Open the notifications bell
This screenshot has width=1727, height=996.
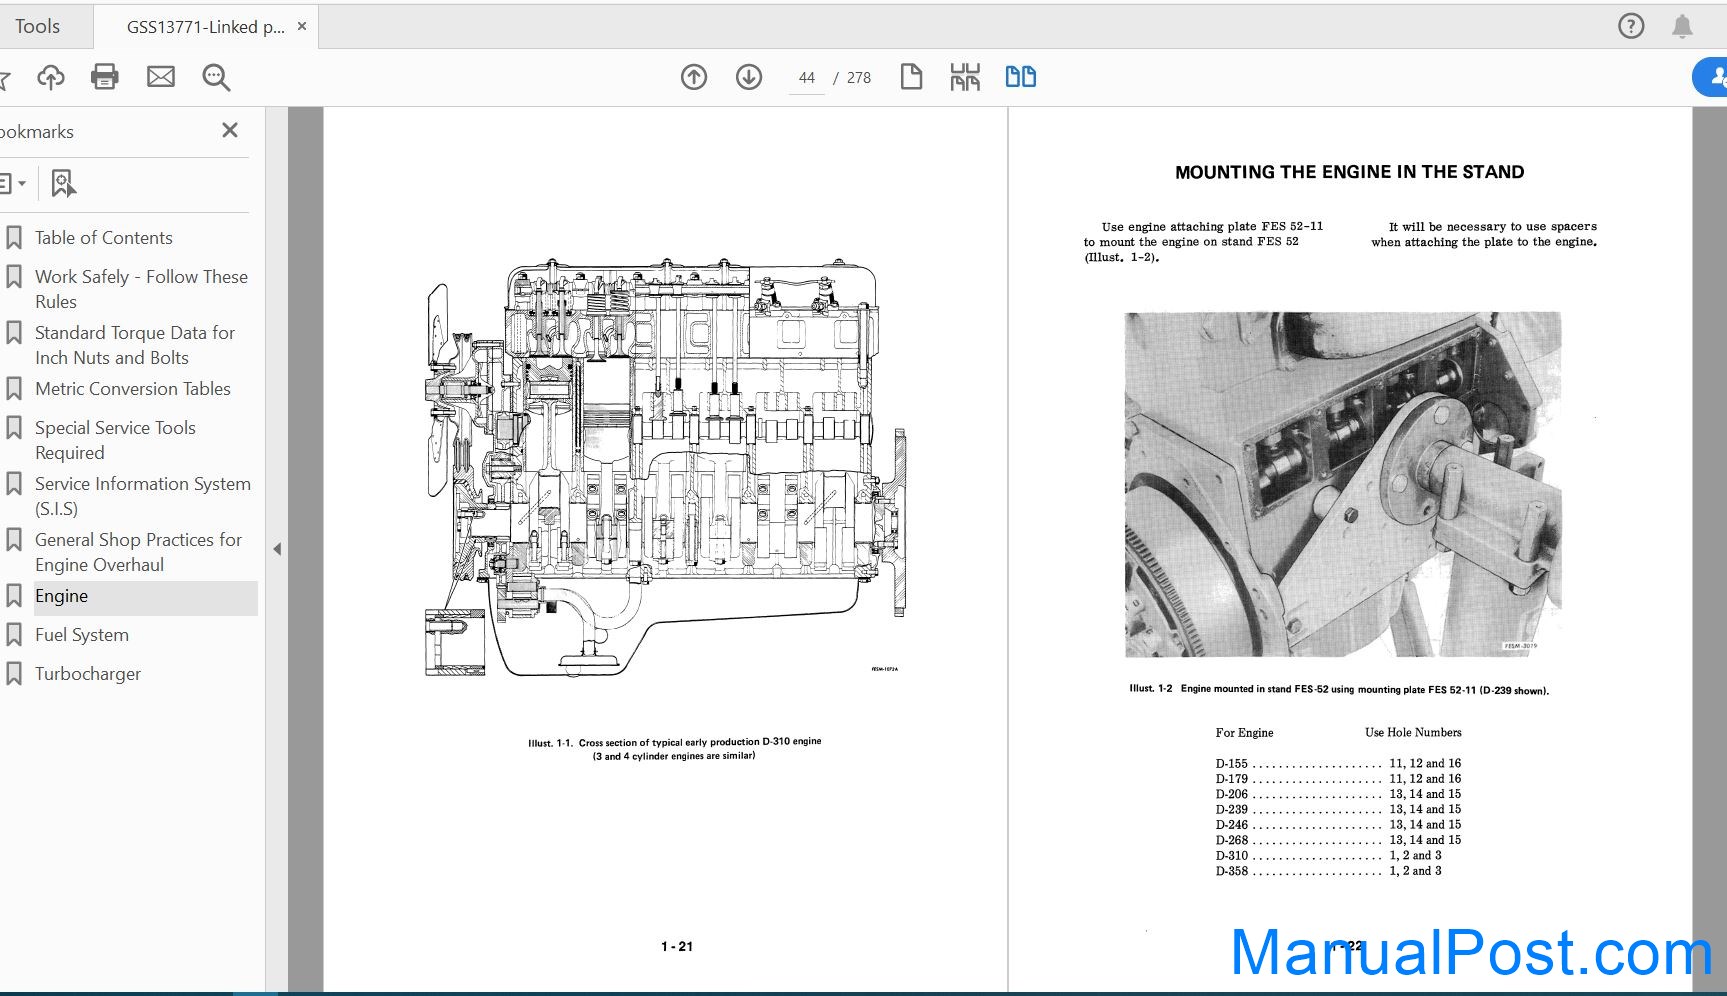pos(1683,27)
